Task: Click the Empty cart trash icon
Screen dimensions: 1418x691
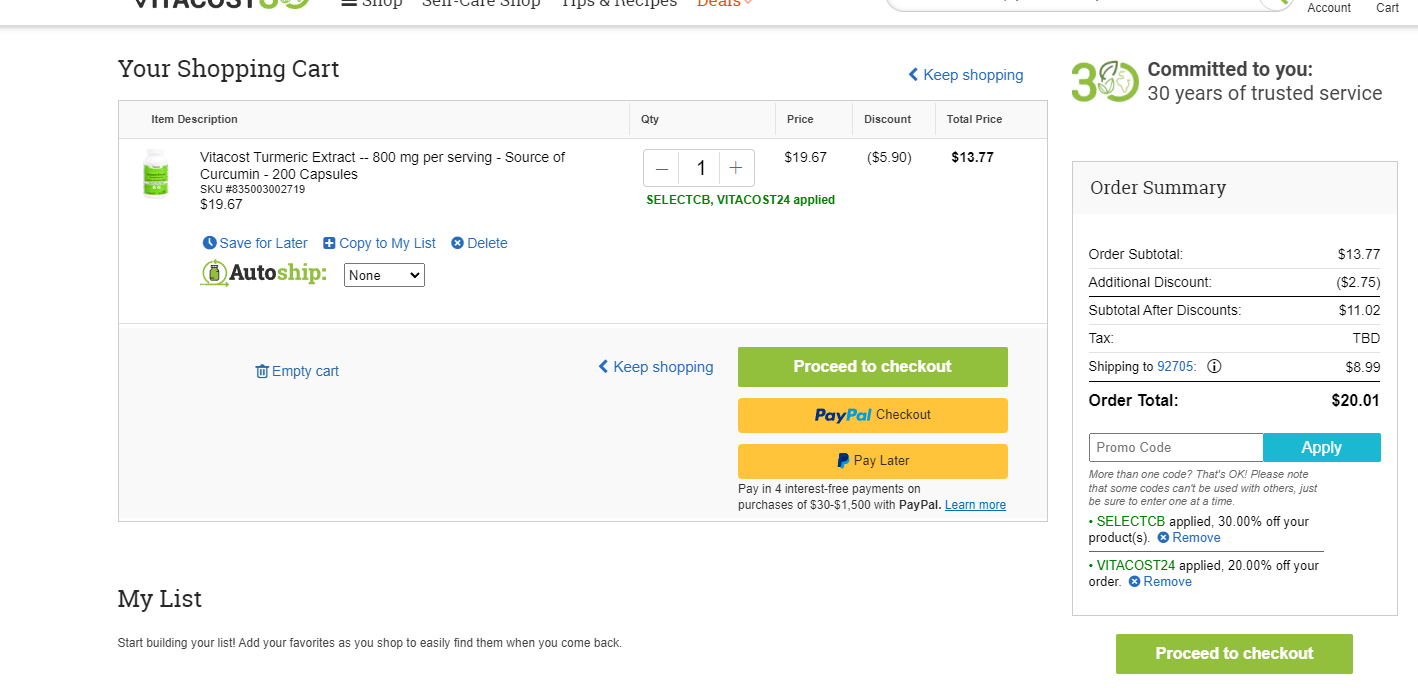Action: click(x=262, y=371)
